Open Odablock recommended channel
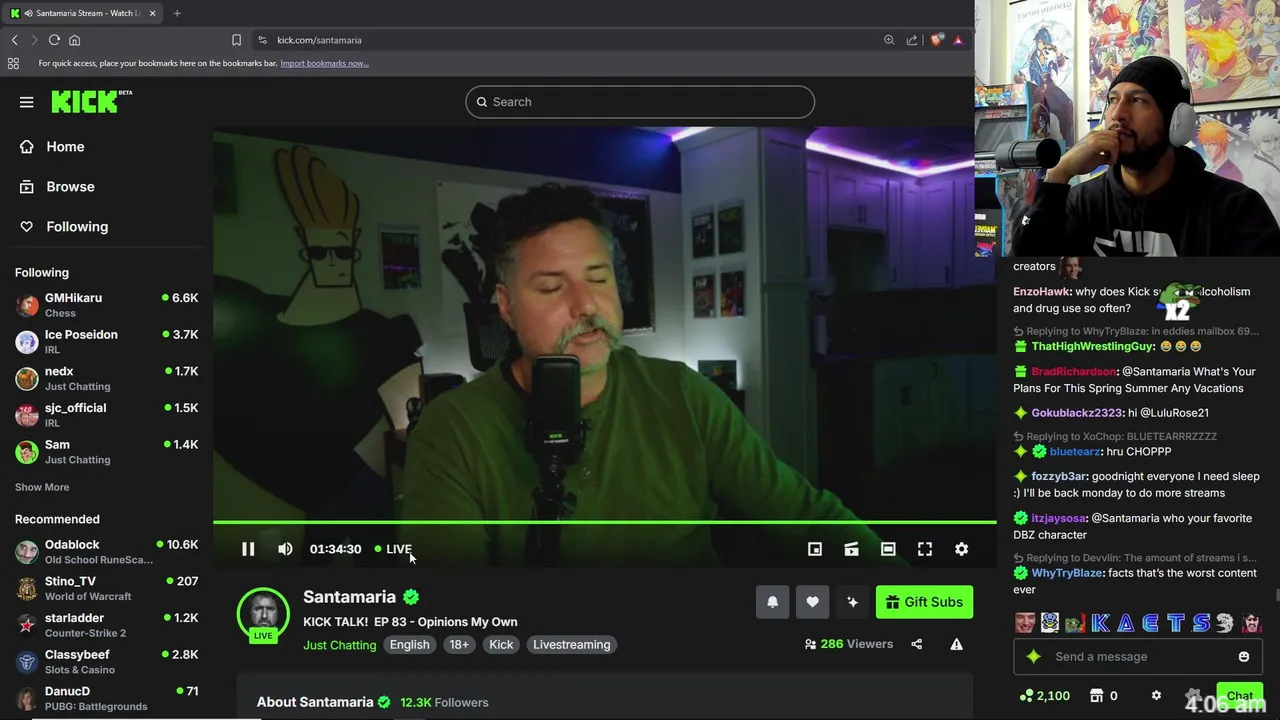The image size is (1280, 720). coord(106,552)
